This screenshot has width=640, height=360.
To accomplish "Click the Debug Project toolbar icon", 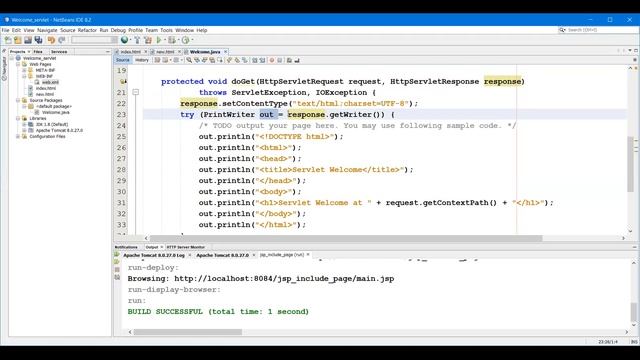I will pos(172,40).
